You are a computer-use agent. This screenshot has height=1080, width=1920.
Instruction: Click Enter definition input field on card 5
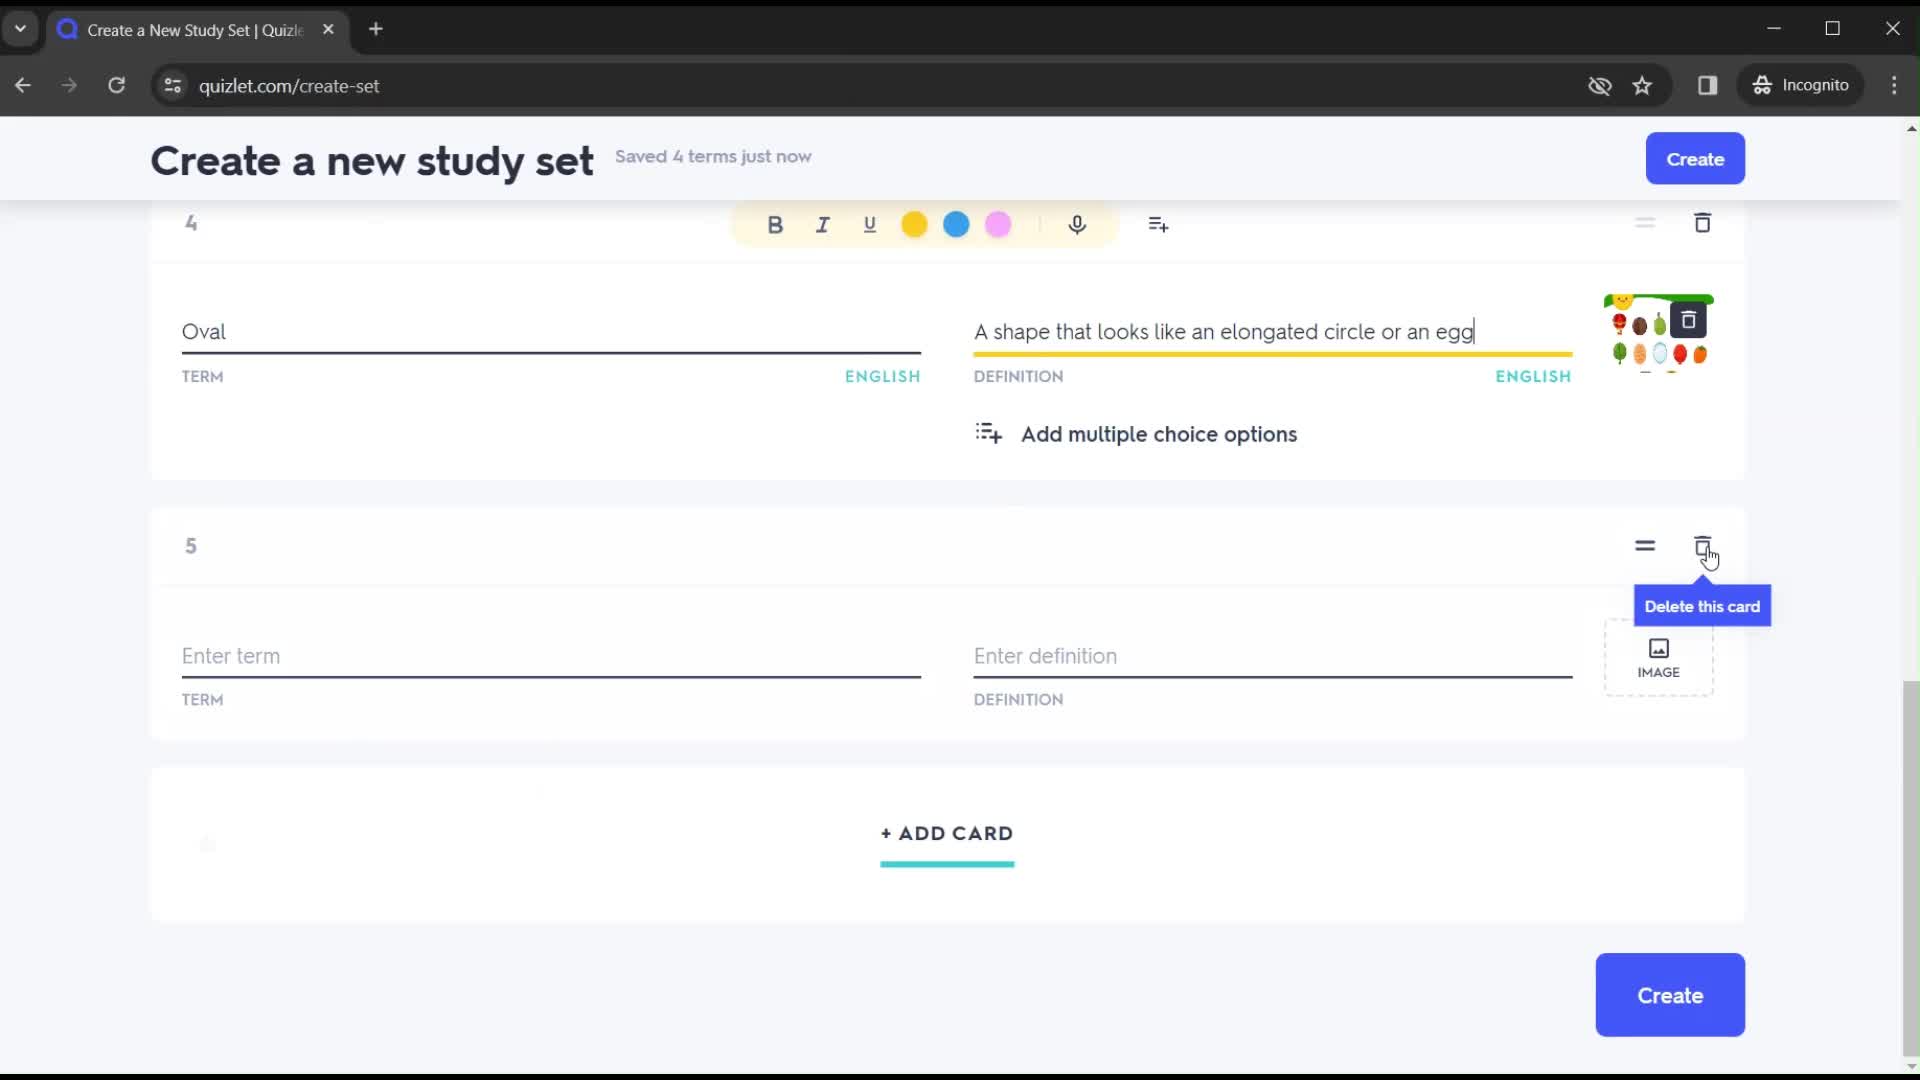point(1274,655)
